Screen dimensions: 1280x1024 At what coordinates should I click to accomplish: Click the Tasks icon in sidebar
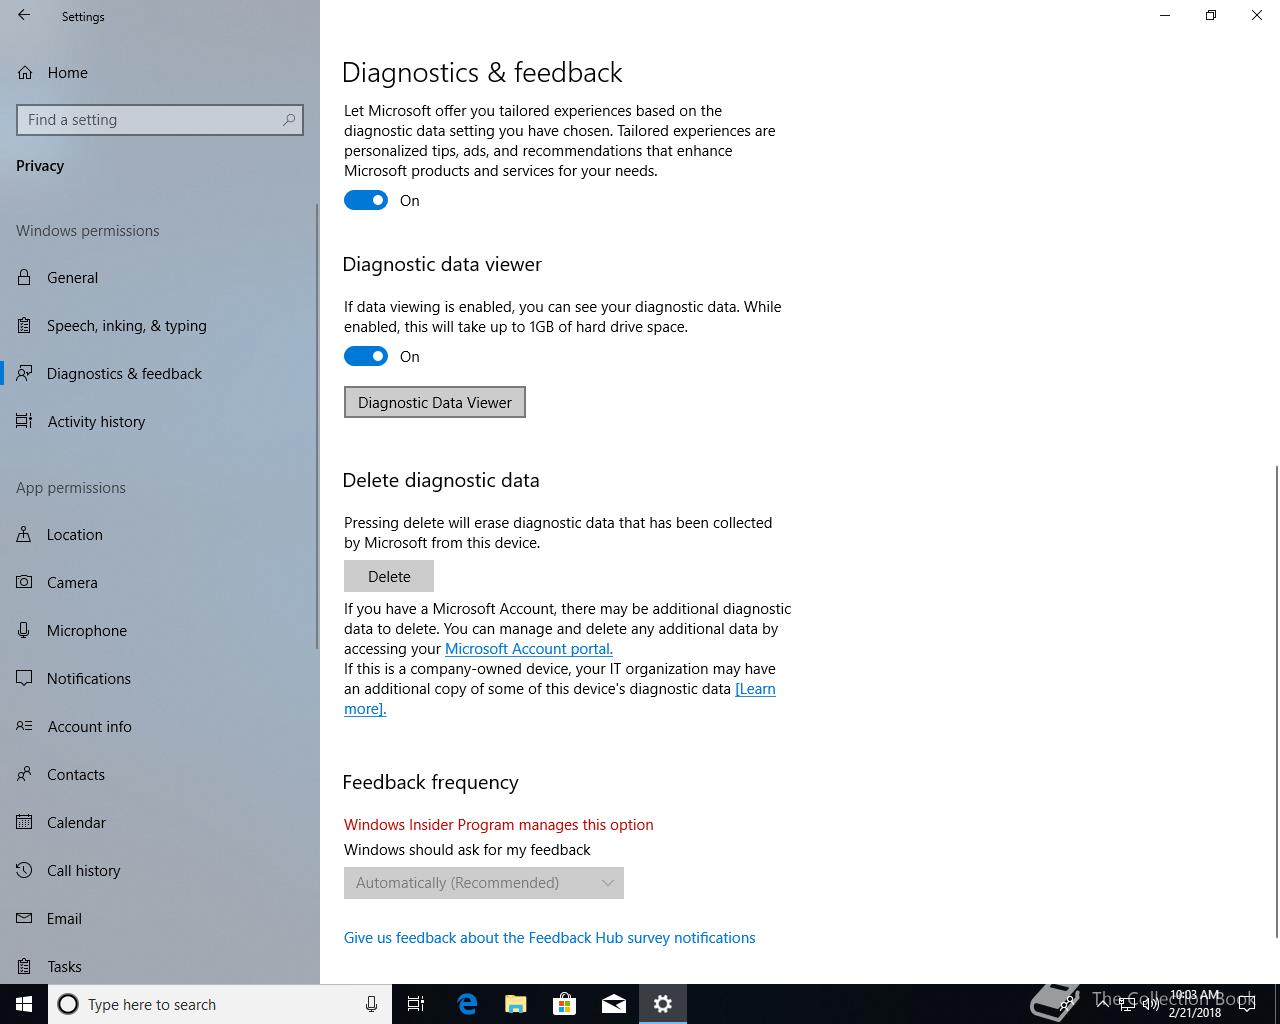(x=24, y=967)
